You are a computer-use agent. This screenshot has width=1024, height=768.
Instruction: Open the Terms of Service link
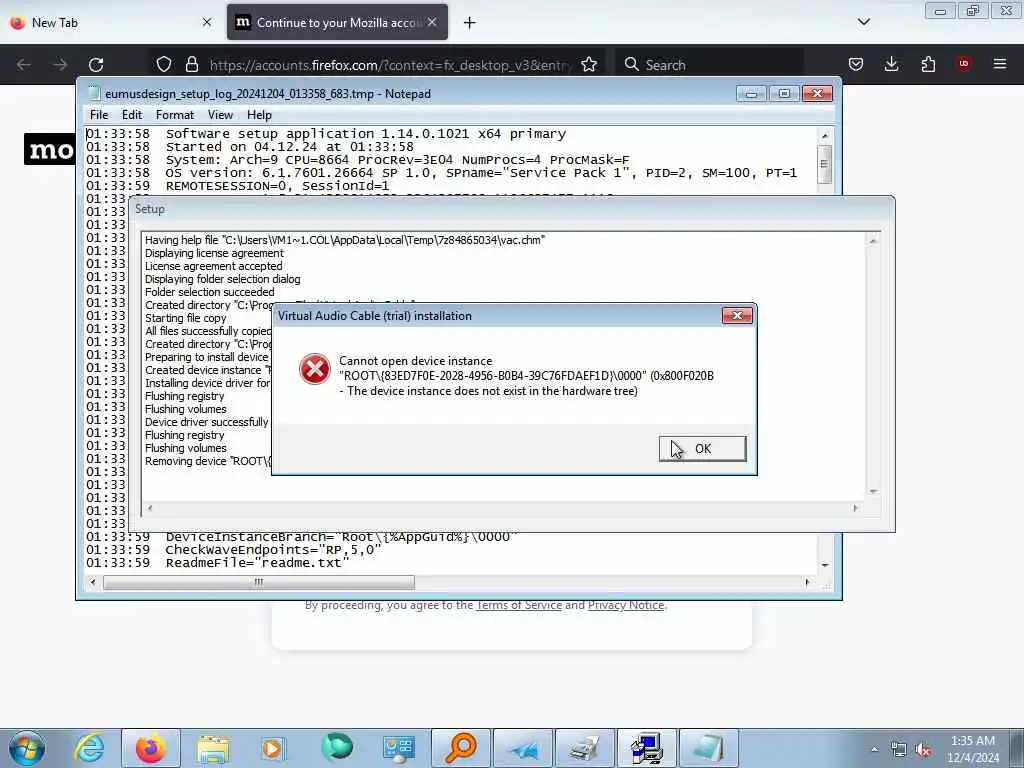[x=519, y=605]
